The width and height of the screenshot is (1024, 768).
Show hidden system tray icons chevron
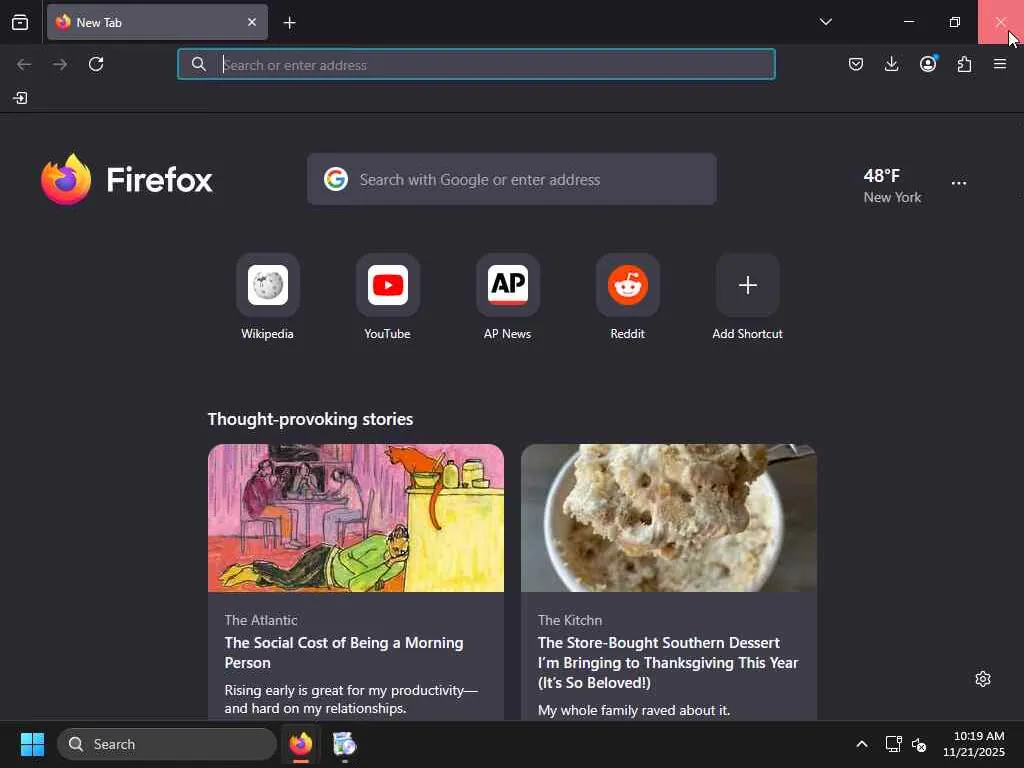click(x=862, y=744)
